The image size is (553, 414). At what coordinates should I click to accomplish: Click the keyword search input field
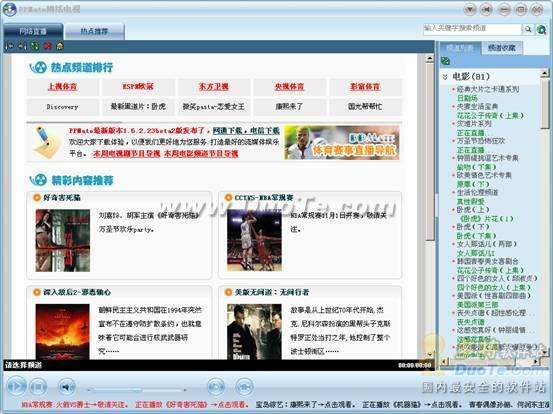pyautogui.click(x=472, y=29)
